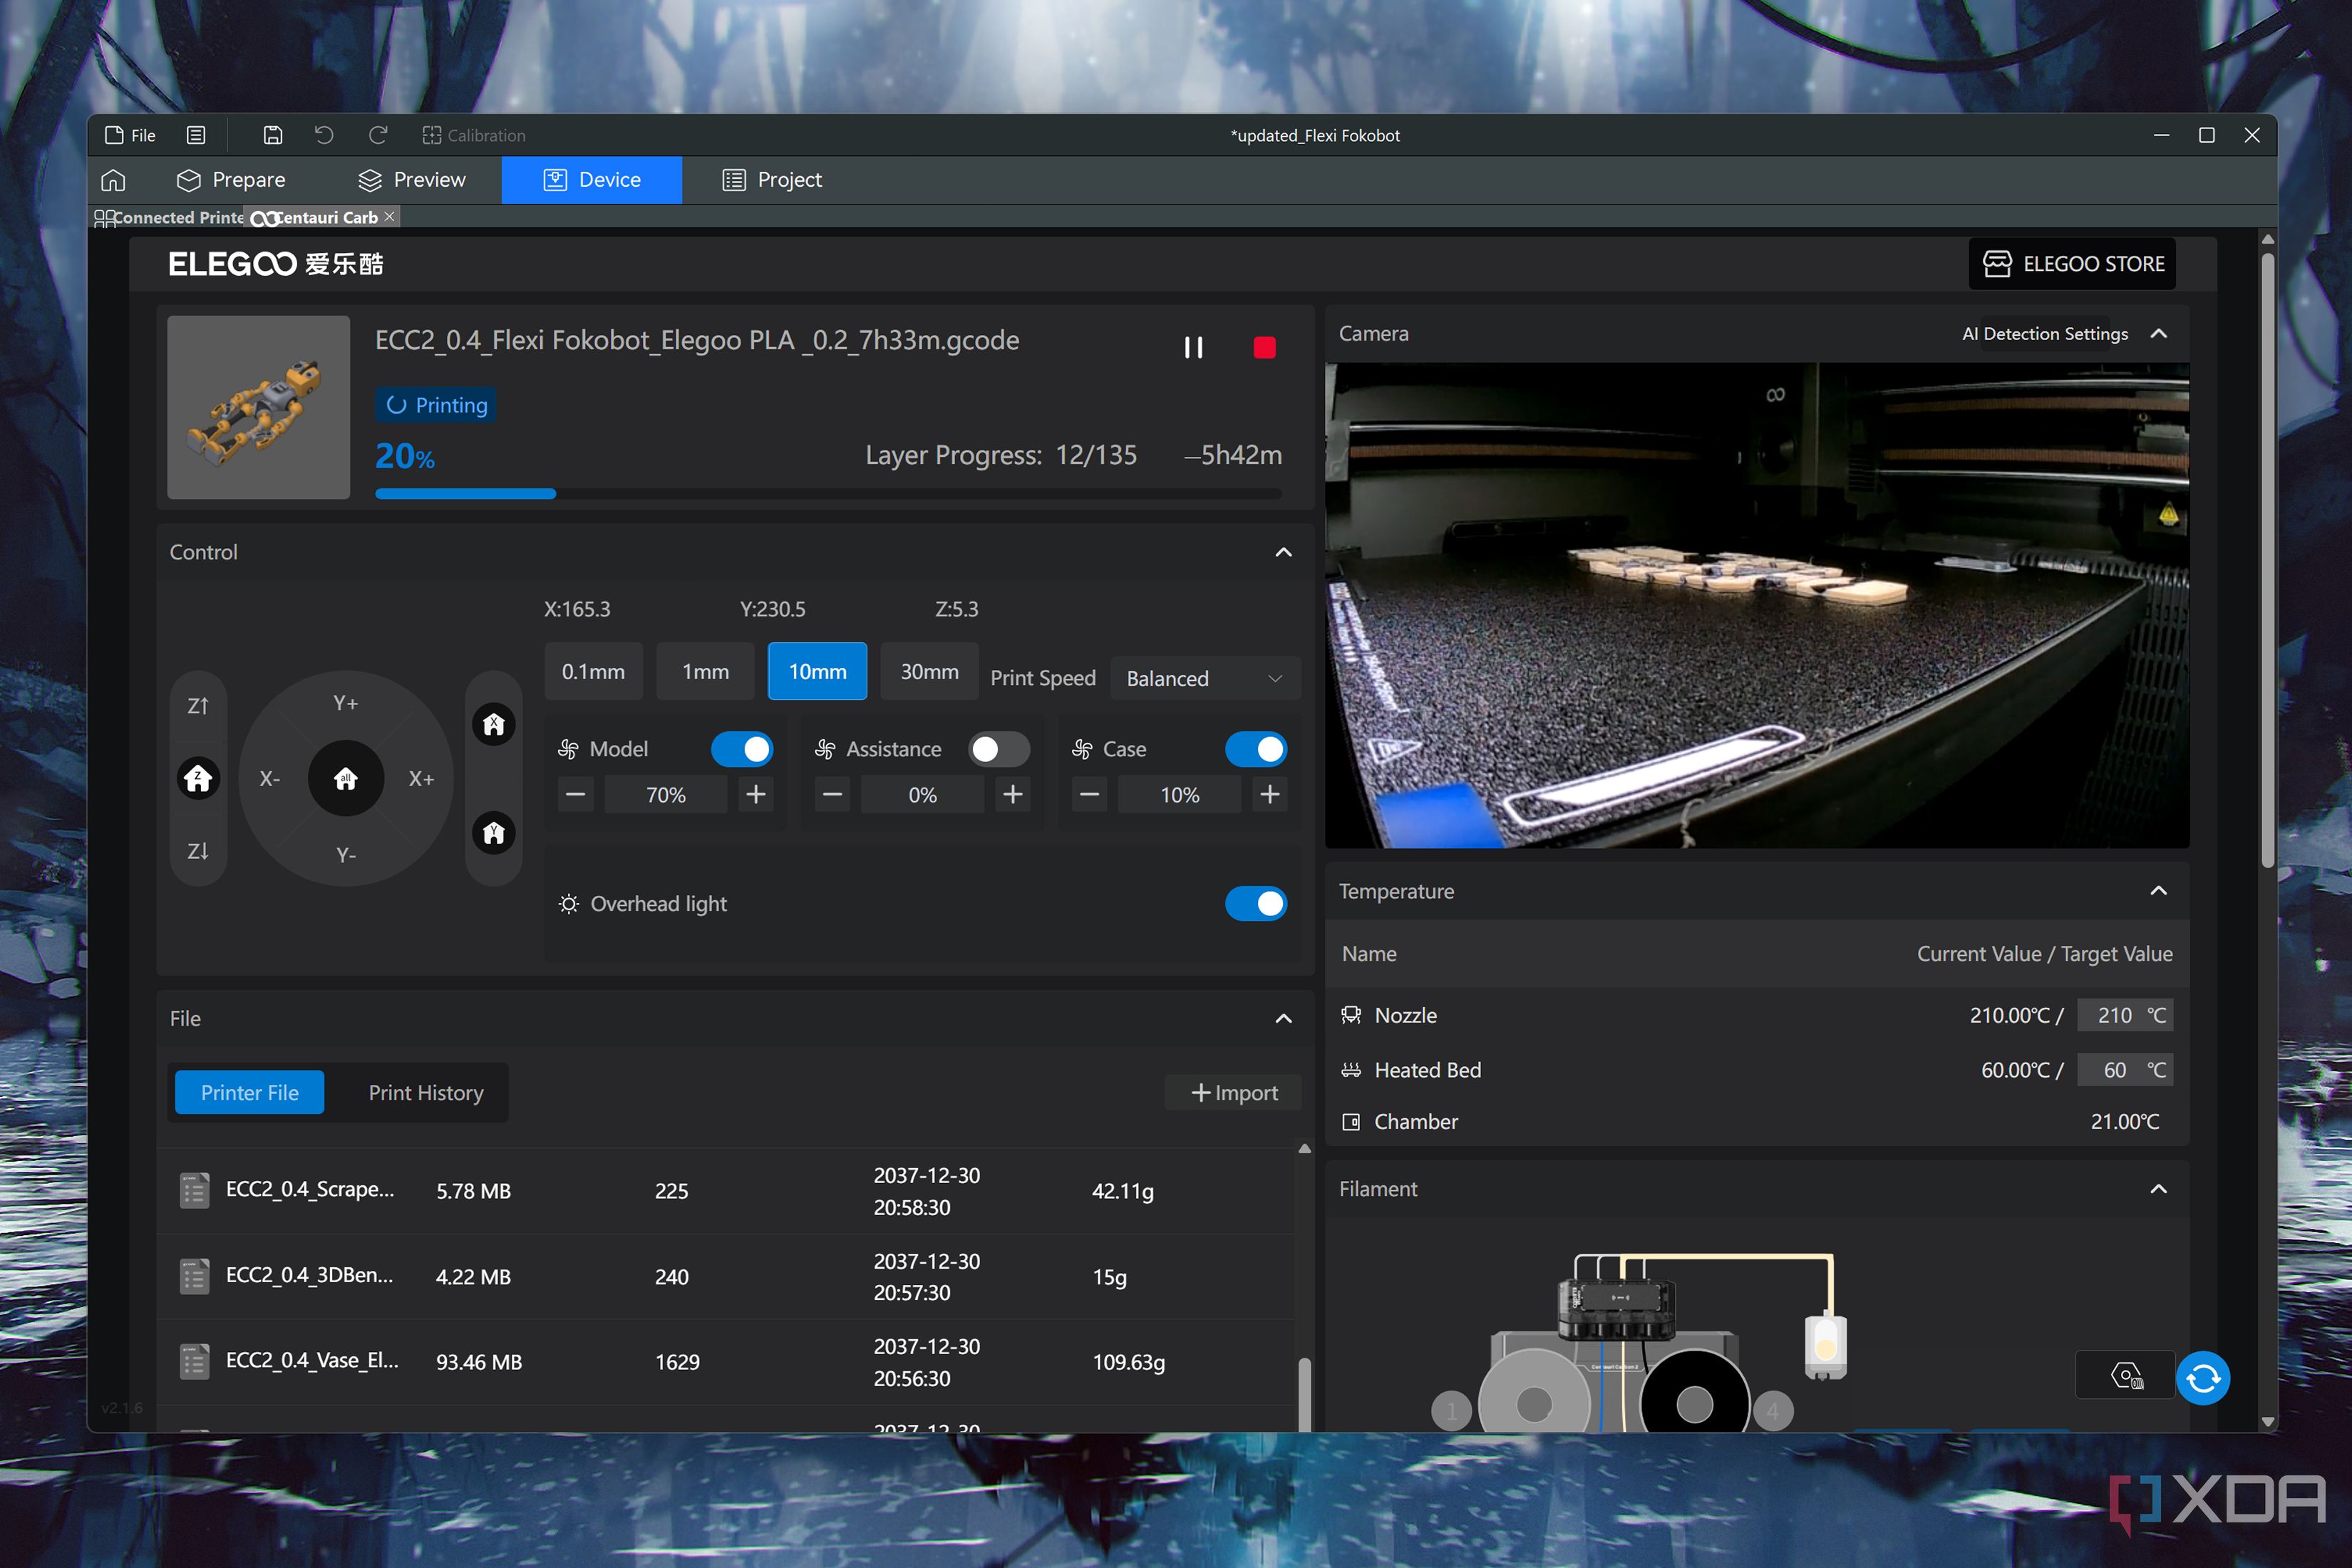Viewport: 2352px width, 1568px height.
Task: Open the ELEGOO STORE
Action: pos(2072,264)
